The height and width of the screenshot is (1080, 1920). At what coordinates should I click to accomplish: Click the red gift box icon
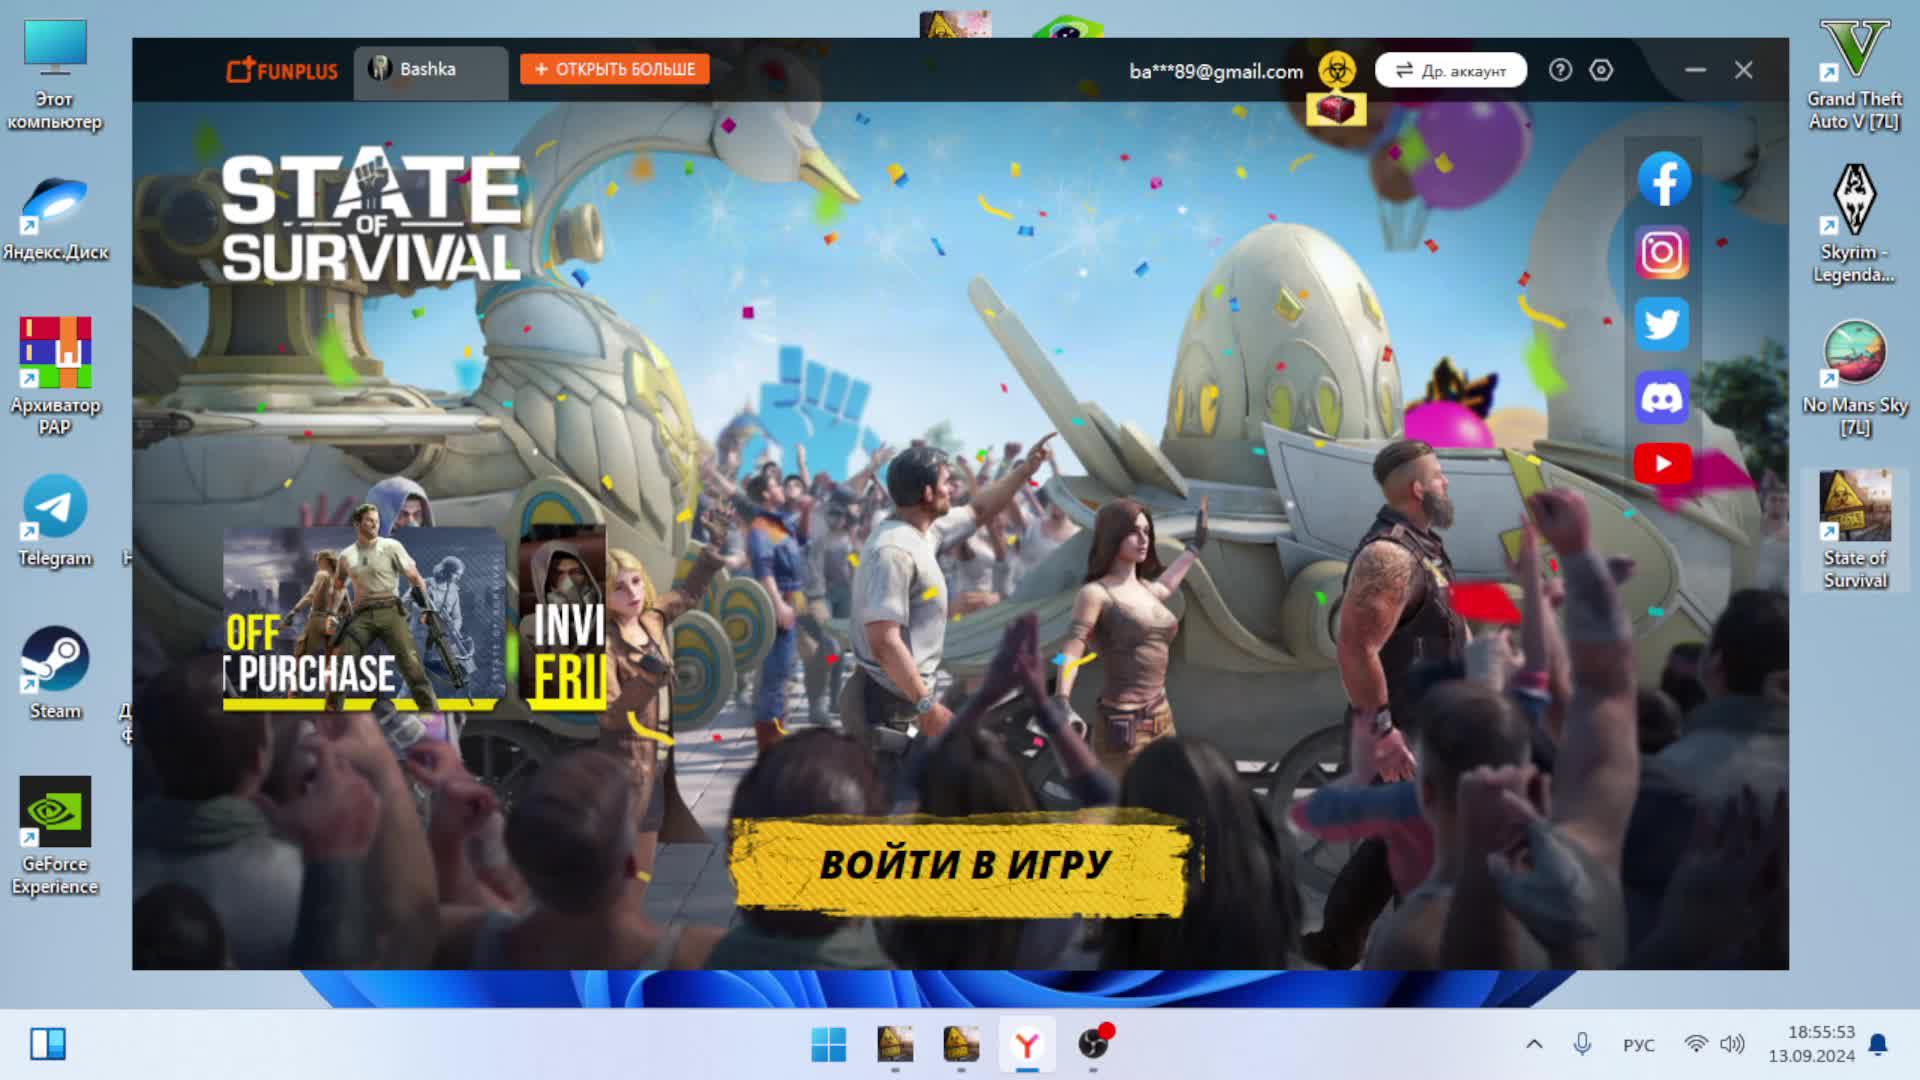coord(1336,109)
